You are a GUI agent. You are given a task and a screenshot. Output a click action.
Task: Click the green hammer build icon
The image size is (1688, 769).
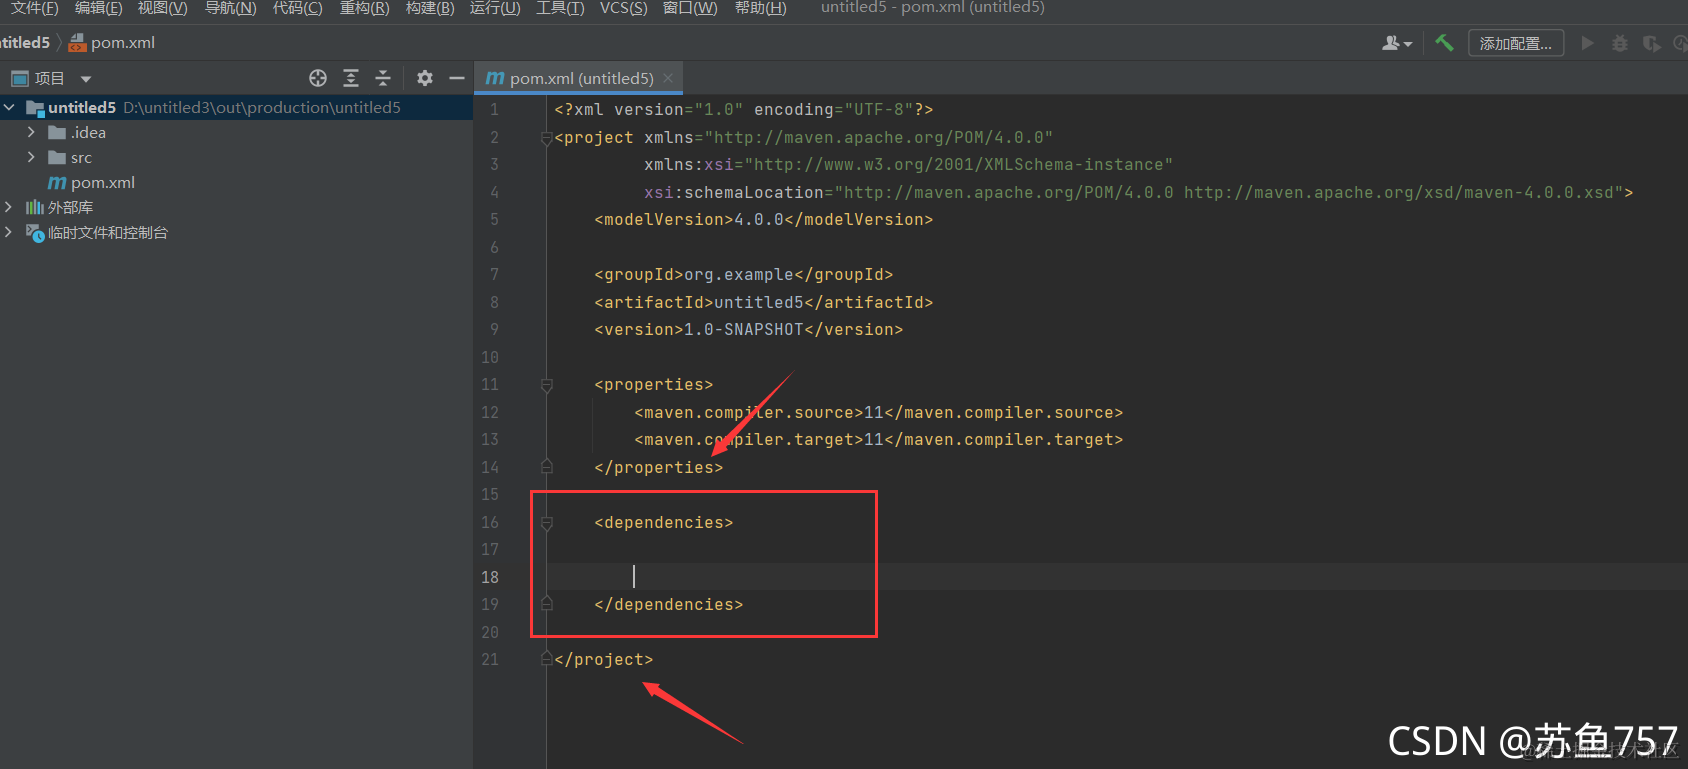click(1444, 43)
